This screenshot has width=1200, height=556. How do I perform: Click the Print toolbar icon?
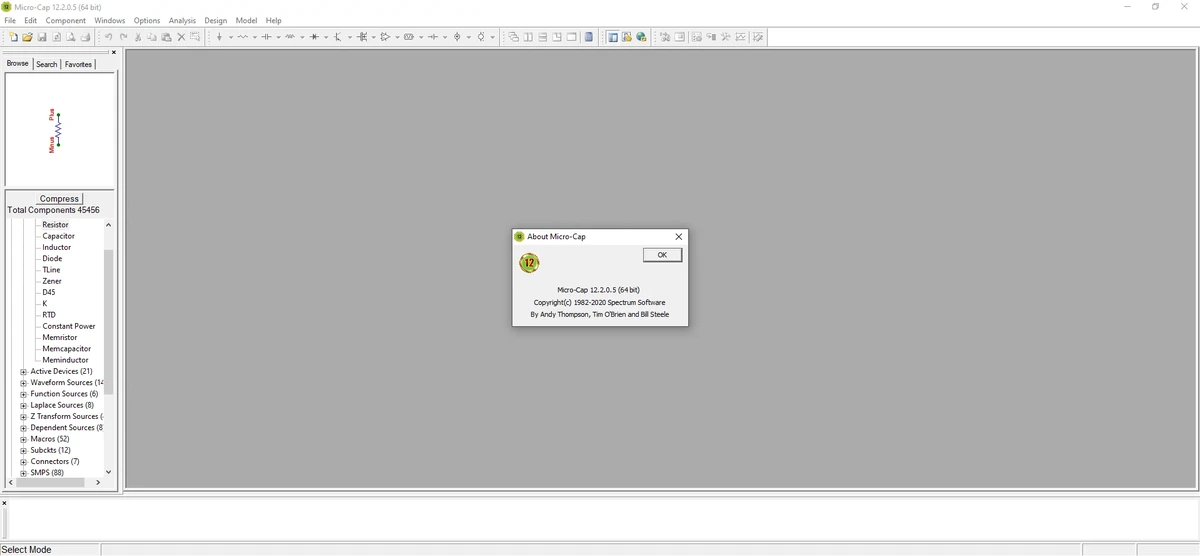point(86,37)
